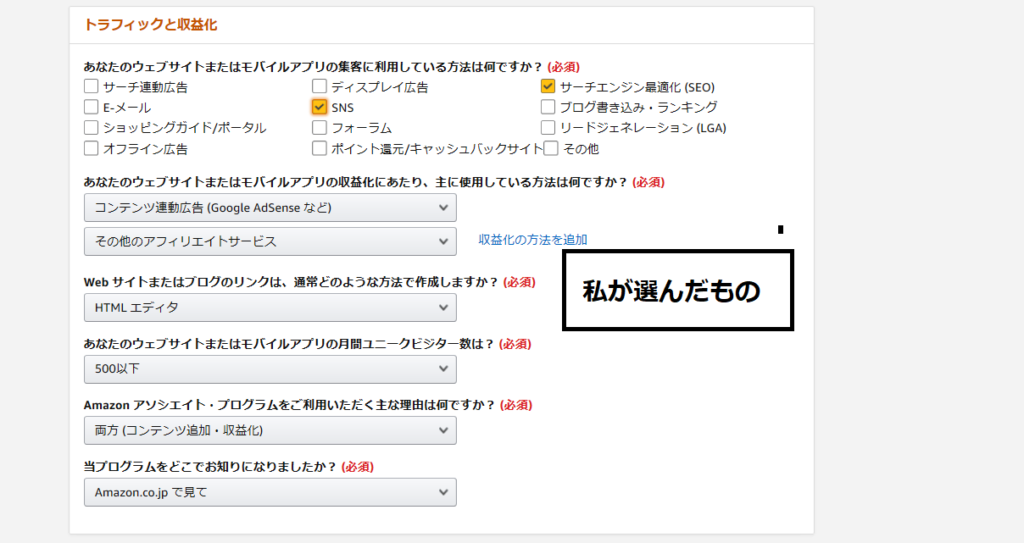The height and width of the screenshot is (543, 1024).
Task: Uncheck the SNS checkbox
Action: pos(319,107)
